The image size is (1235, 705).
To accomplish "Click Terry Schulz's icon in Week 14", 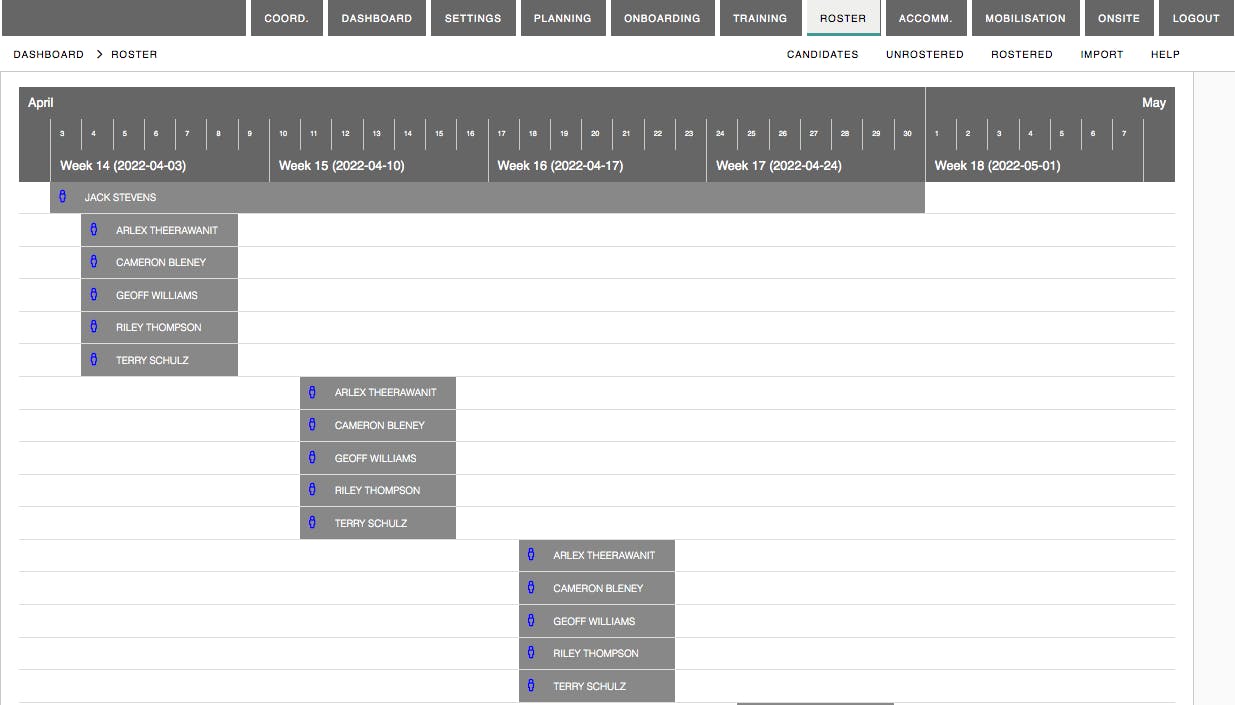I will (x=93, y=360).
